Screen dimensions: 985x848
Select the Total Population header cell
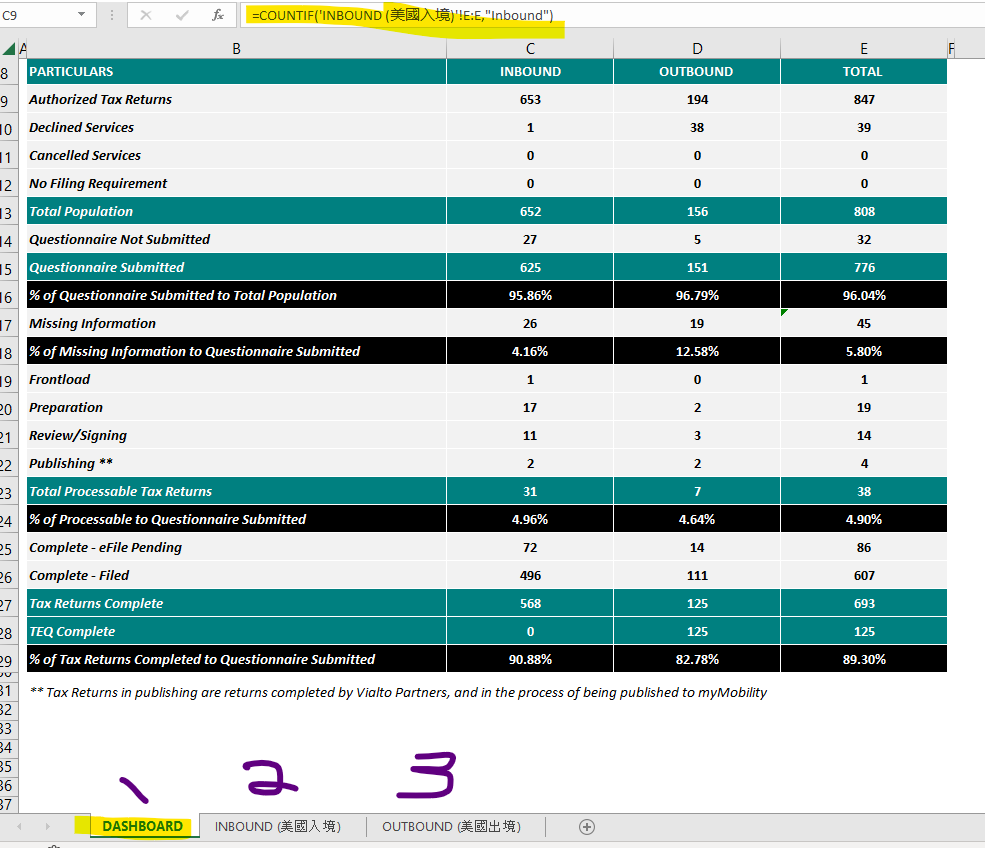point(236,210)
